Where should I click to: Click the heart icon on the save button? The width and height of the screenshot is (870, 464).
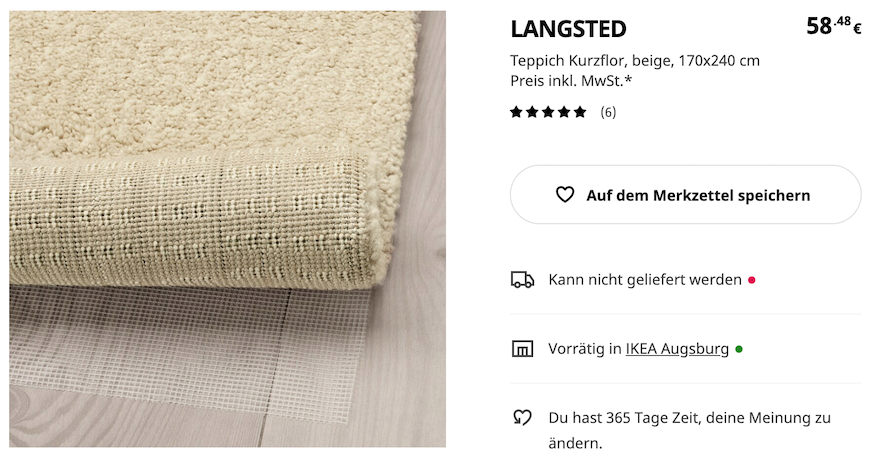[565, 195]
